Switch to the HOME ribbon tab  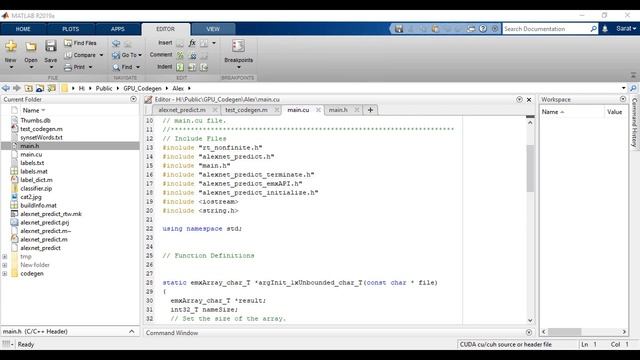click(x=23, y=29)
